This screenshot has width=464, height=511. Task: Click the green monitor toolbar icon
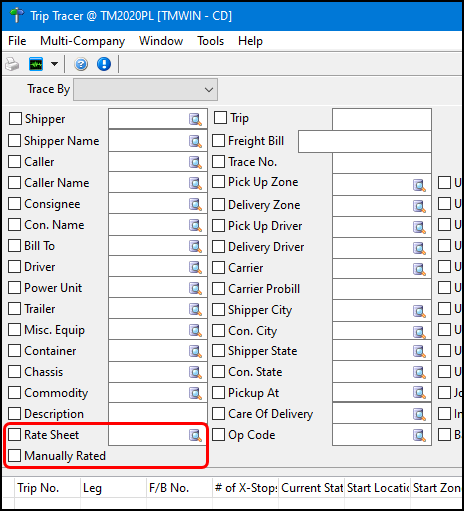click(x=36, y=64)
